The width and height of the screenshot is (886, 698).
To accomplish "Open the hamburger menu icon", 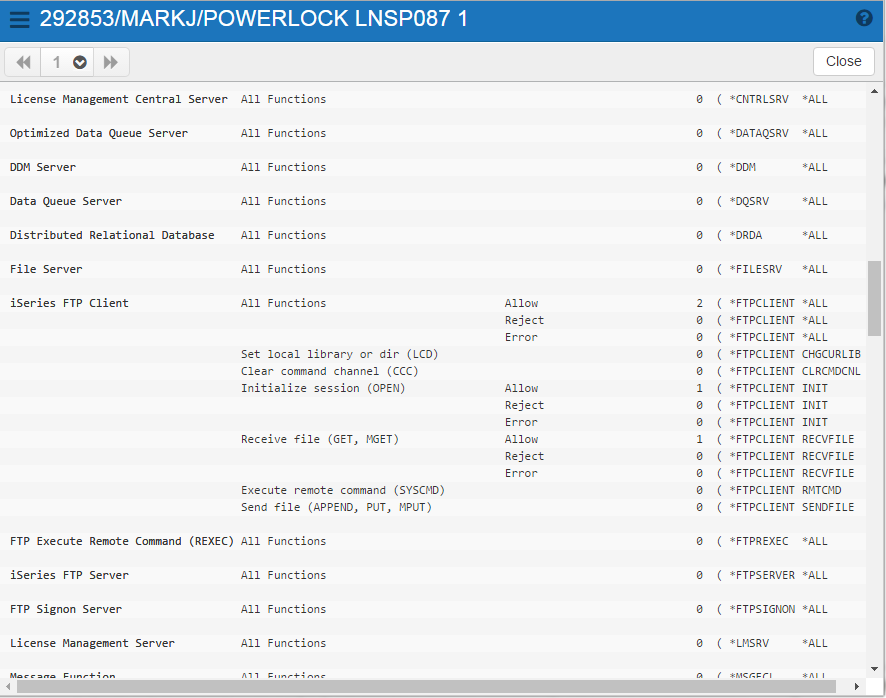I will [x=19, y=19].
